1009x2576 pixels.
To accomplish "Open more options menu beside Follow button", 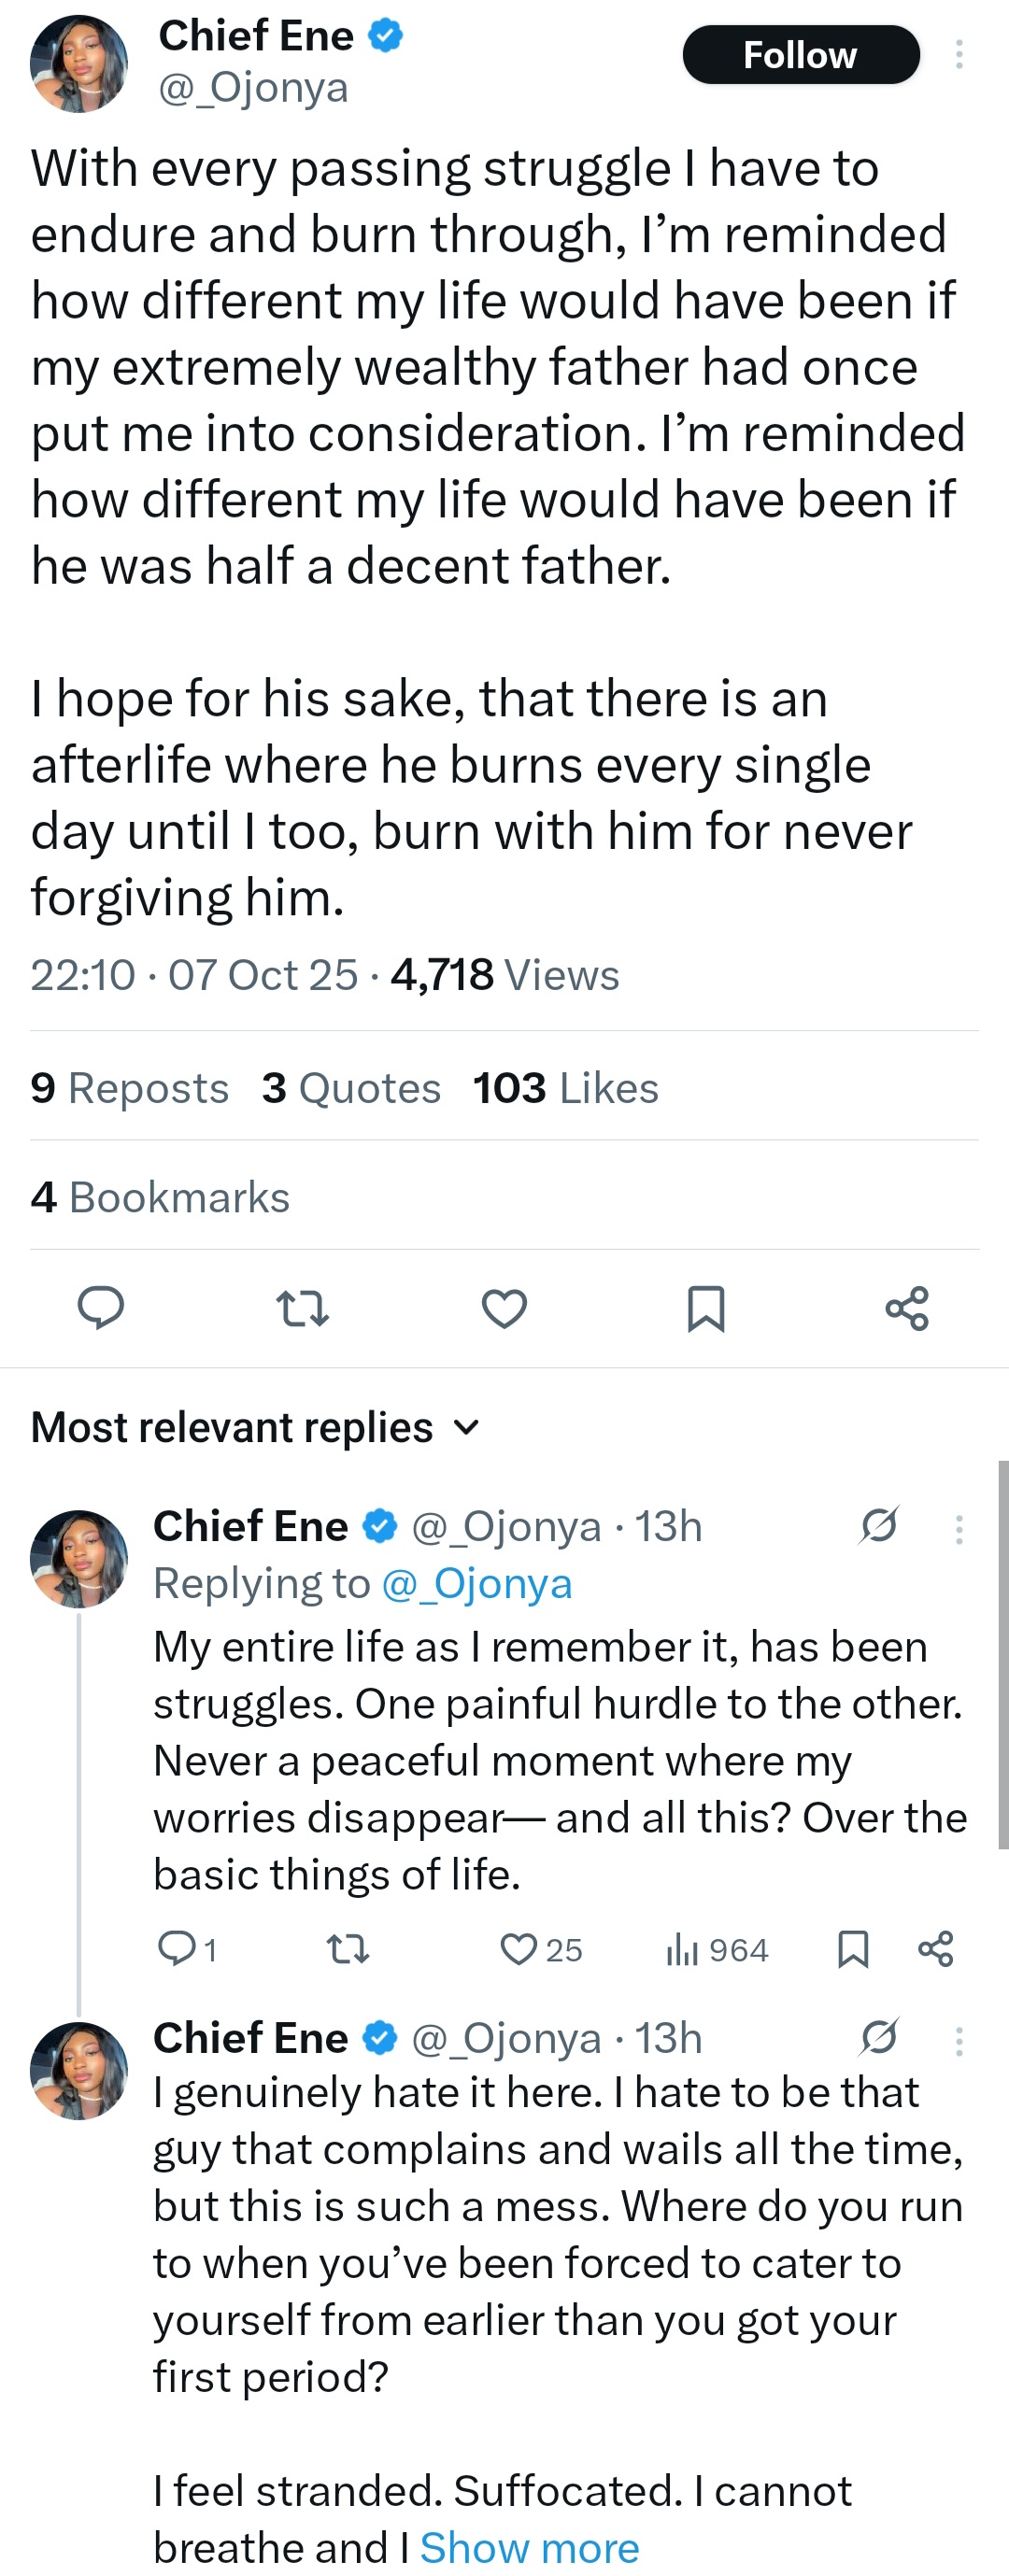I will click(x=959, y=54).
